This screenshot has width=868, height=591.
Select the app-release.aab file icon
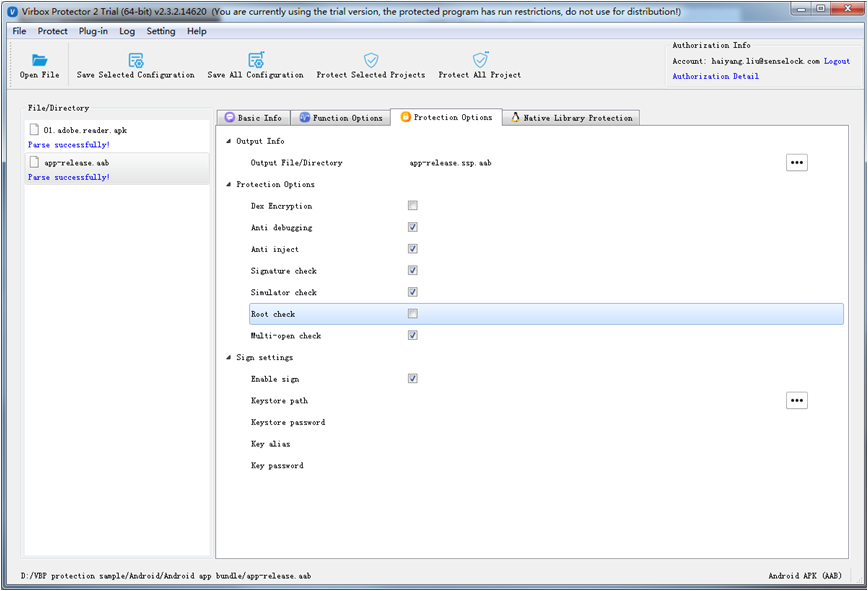(34, 162)
